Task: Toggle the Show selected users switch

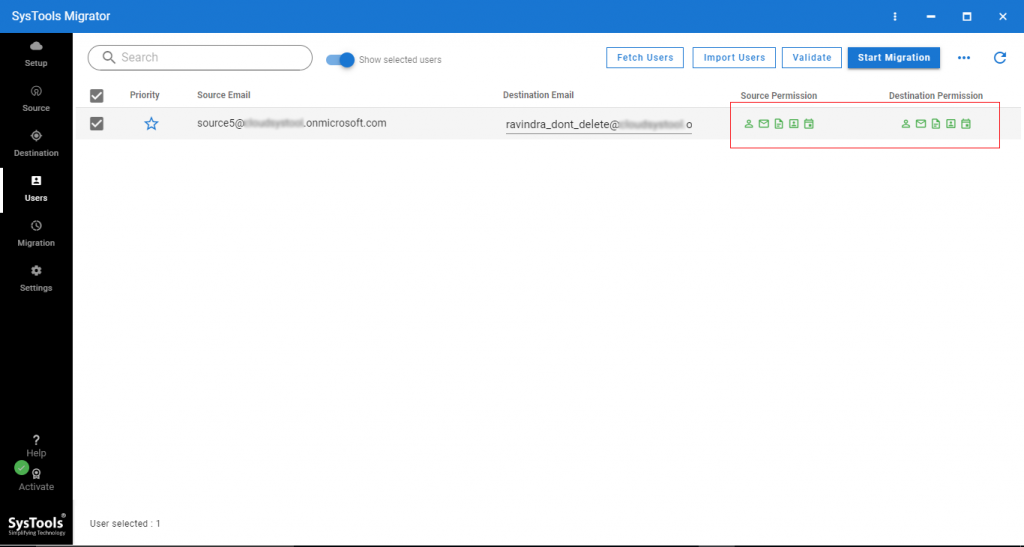Action: (340, 59)
